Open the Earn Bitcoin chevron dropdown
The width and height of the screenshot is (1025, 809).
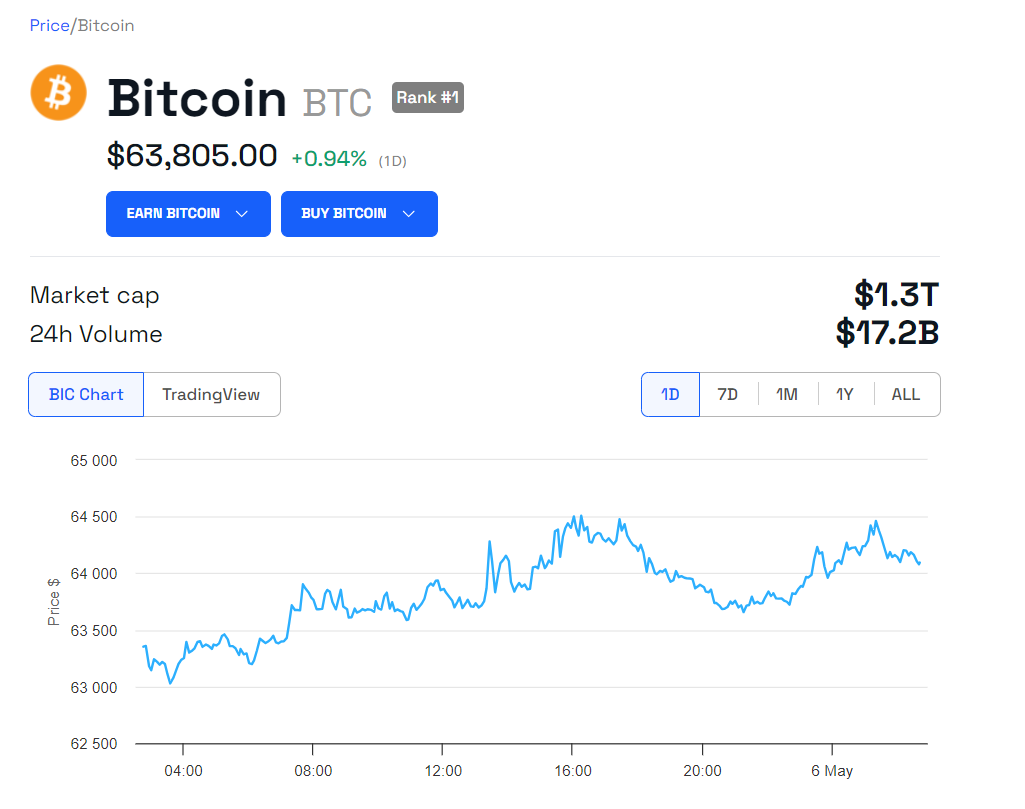(x=242, y=214)
